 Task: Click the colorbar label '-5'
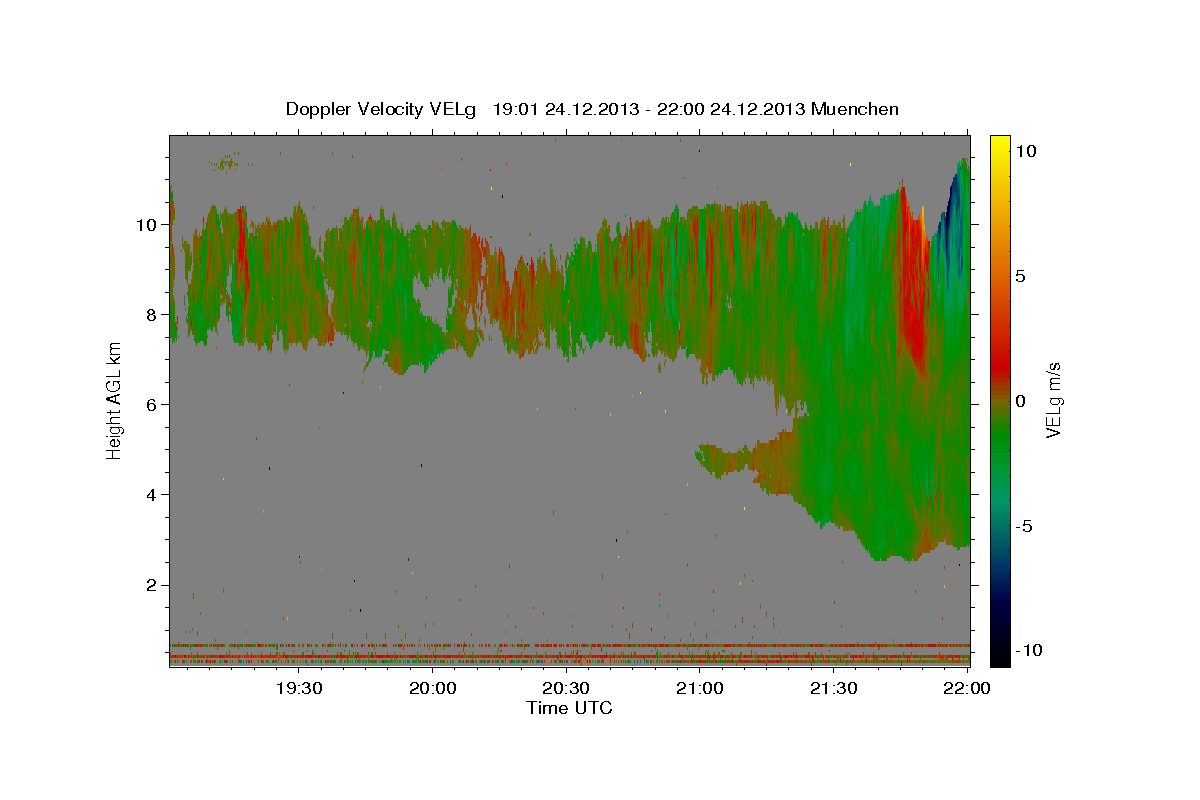1023,526
